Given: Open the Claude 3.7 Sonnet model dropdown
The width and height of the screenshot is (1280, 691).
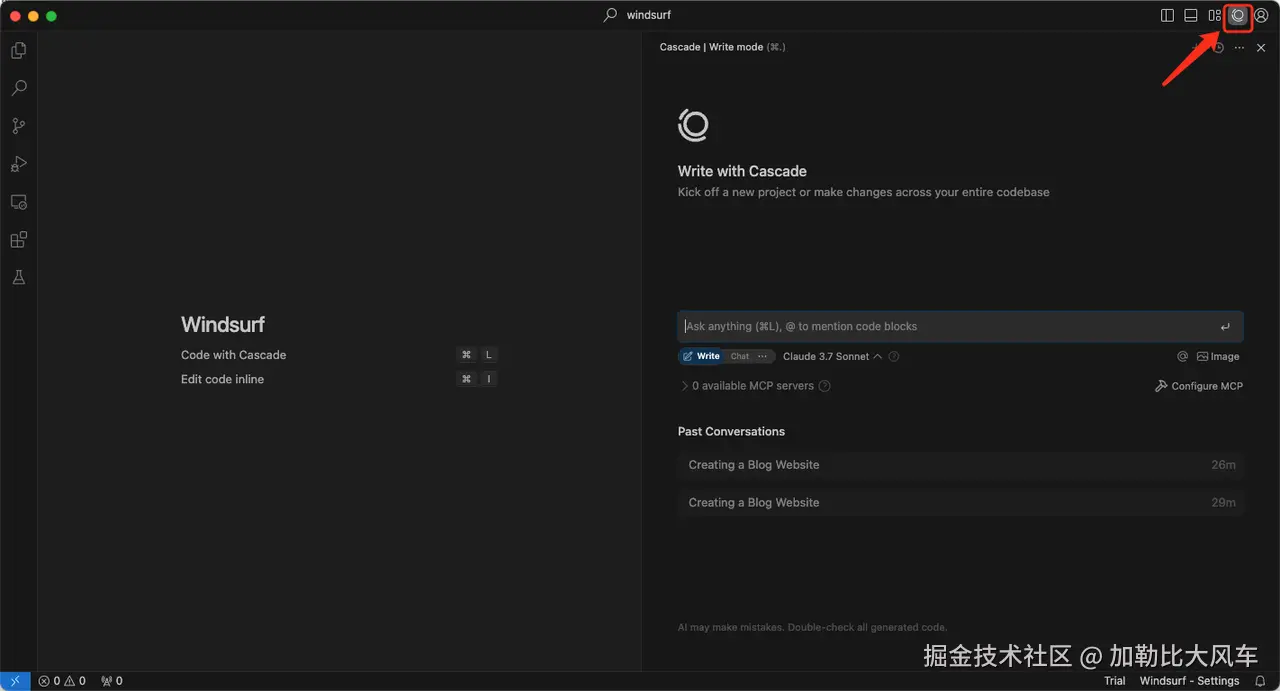Looking at the screenshot, I should (832, 356).
